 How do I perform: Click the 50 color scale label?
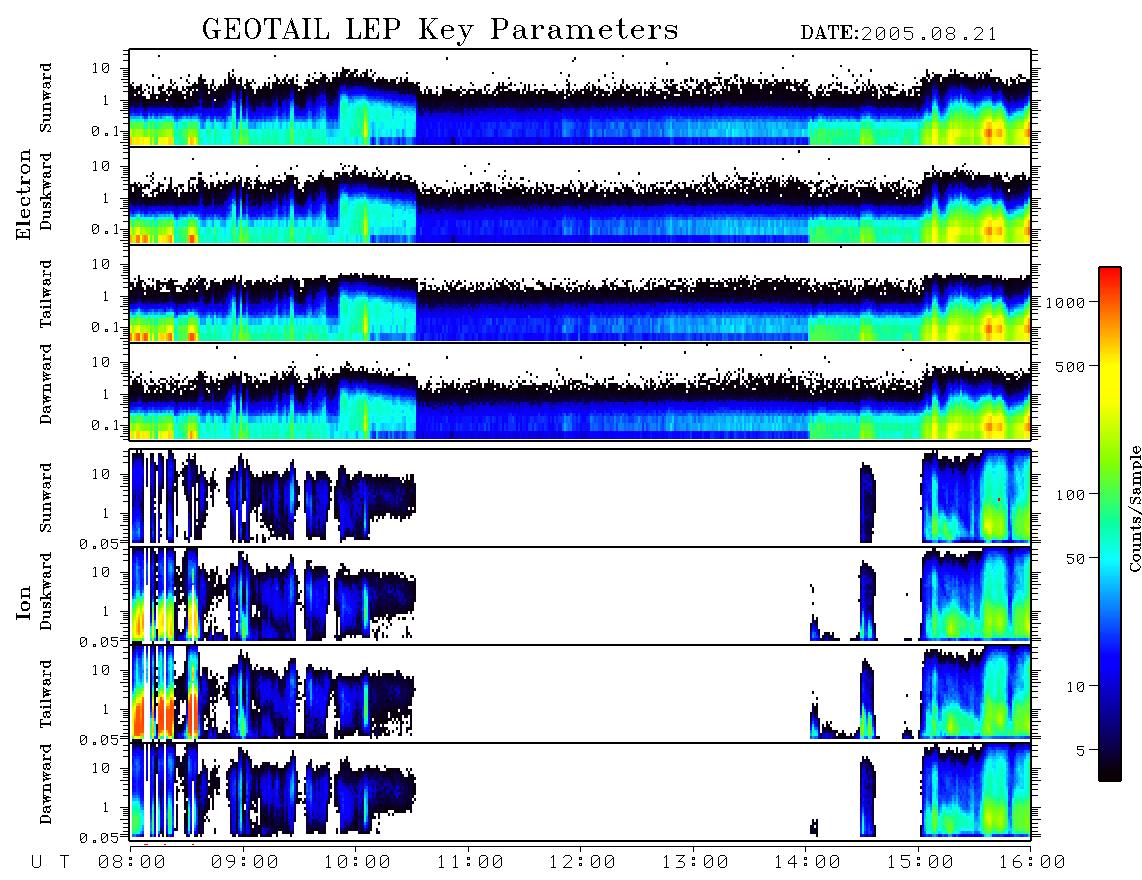(x=1075, y=559)
